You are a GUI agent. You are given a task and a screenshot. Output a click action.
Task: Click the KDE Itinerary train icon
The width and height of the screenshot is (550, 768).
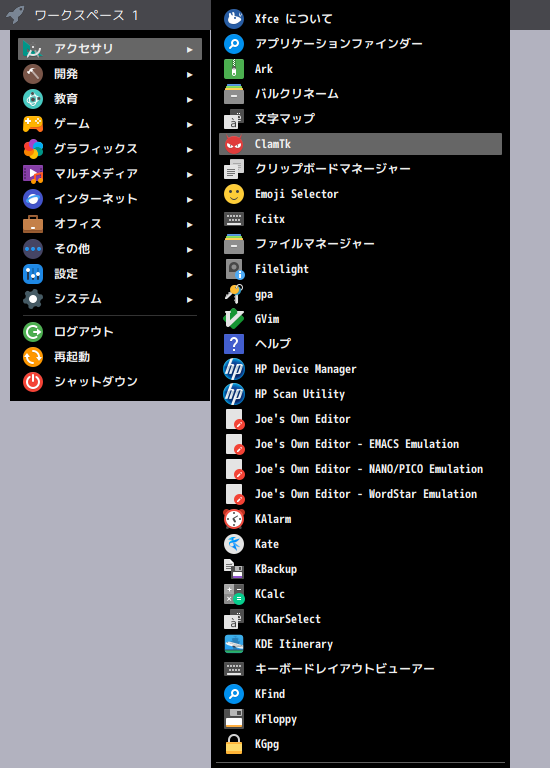pos(234,644)
